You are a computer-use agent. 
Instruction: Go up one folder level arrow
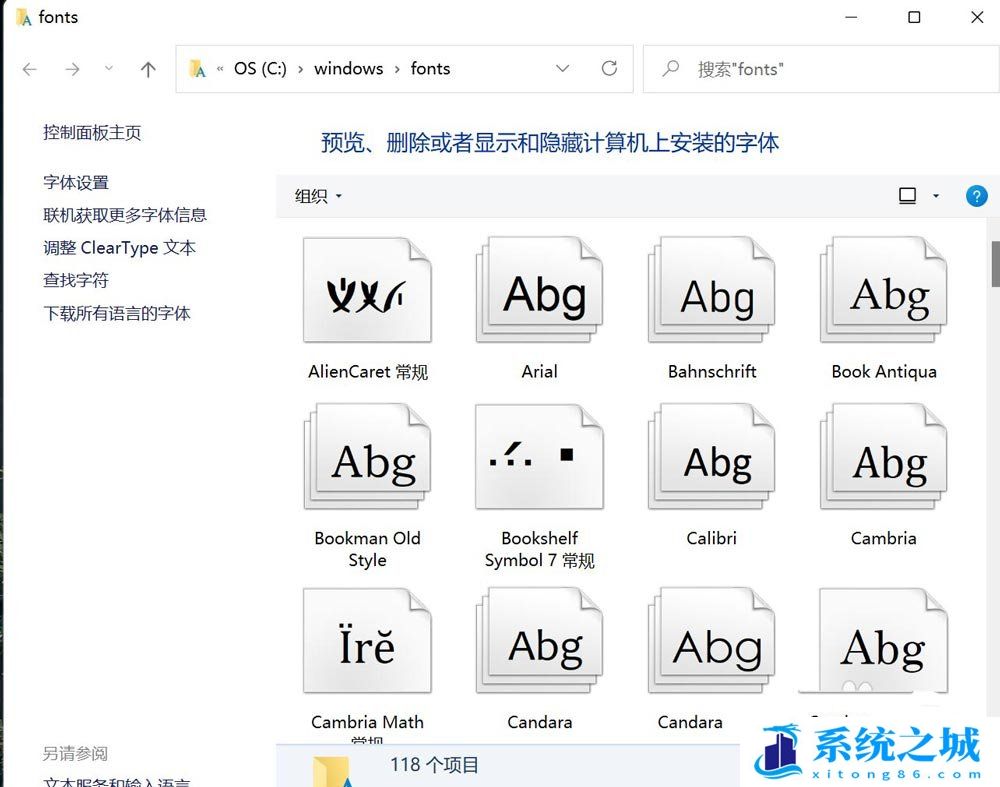click(148, 69)
